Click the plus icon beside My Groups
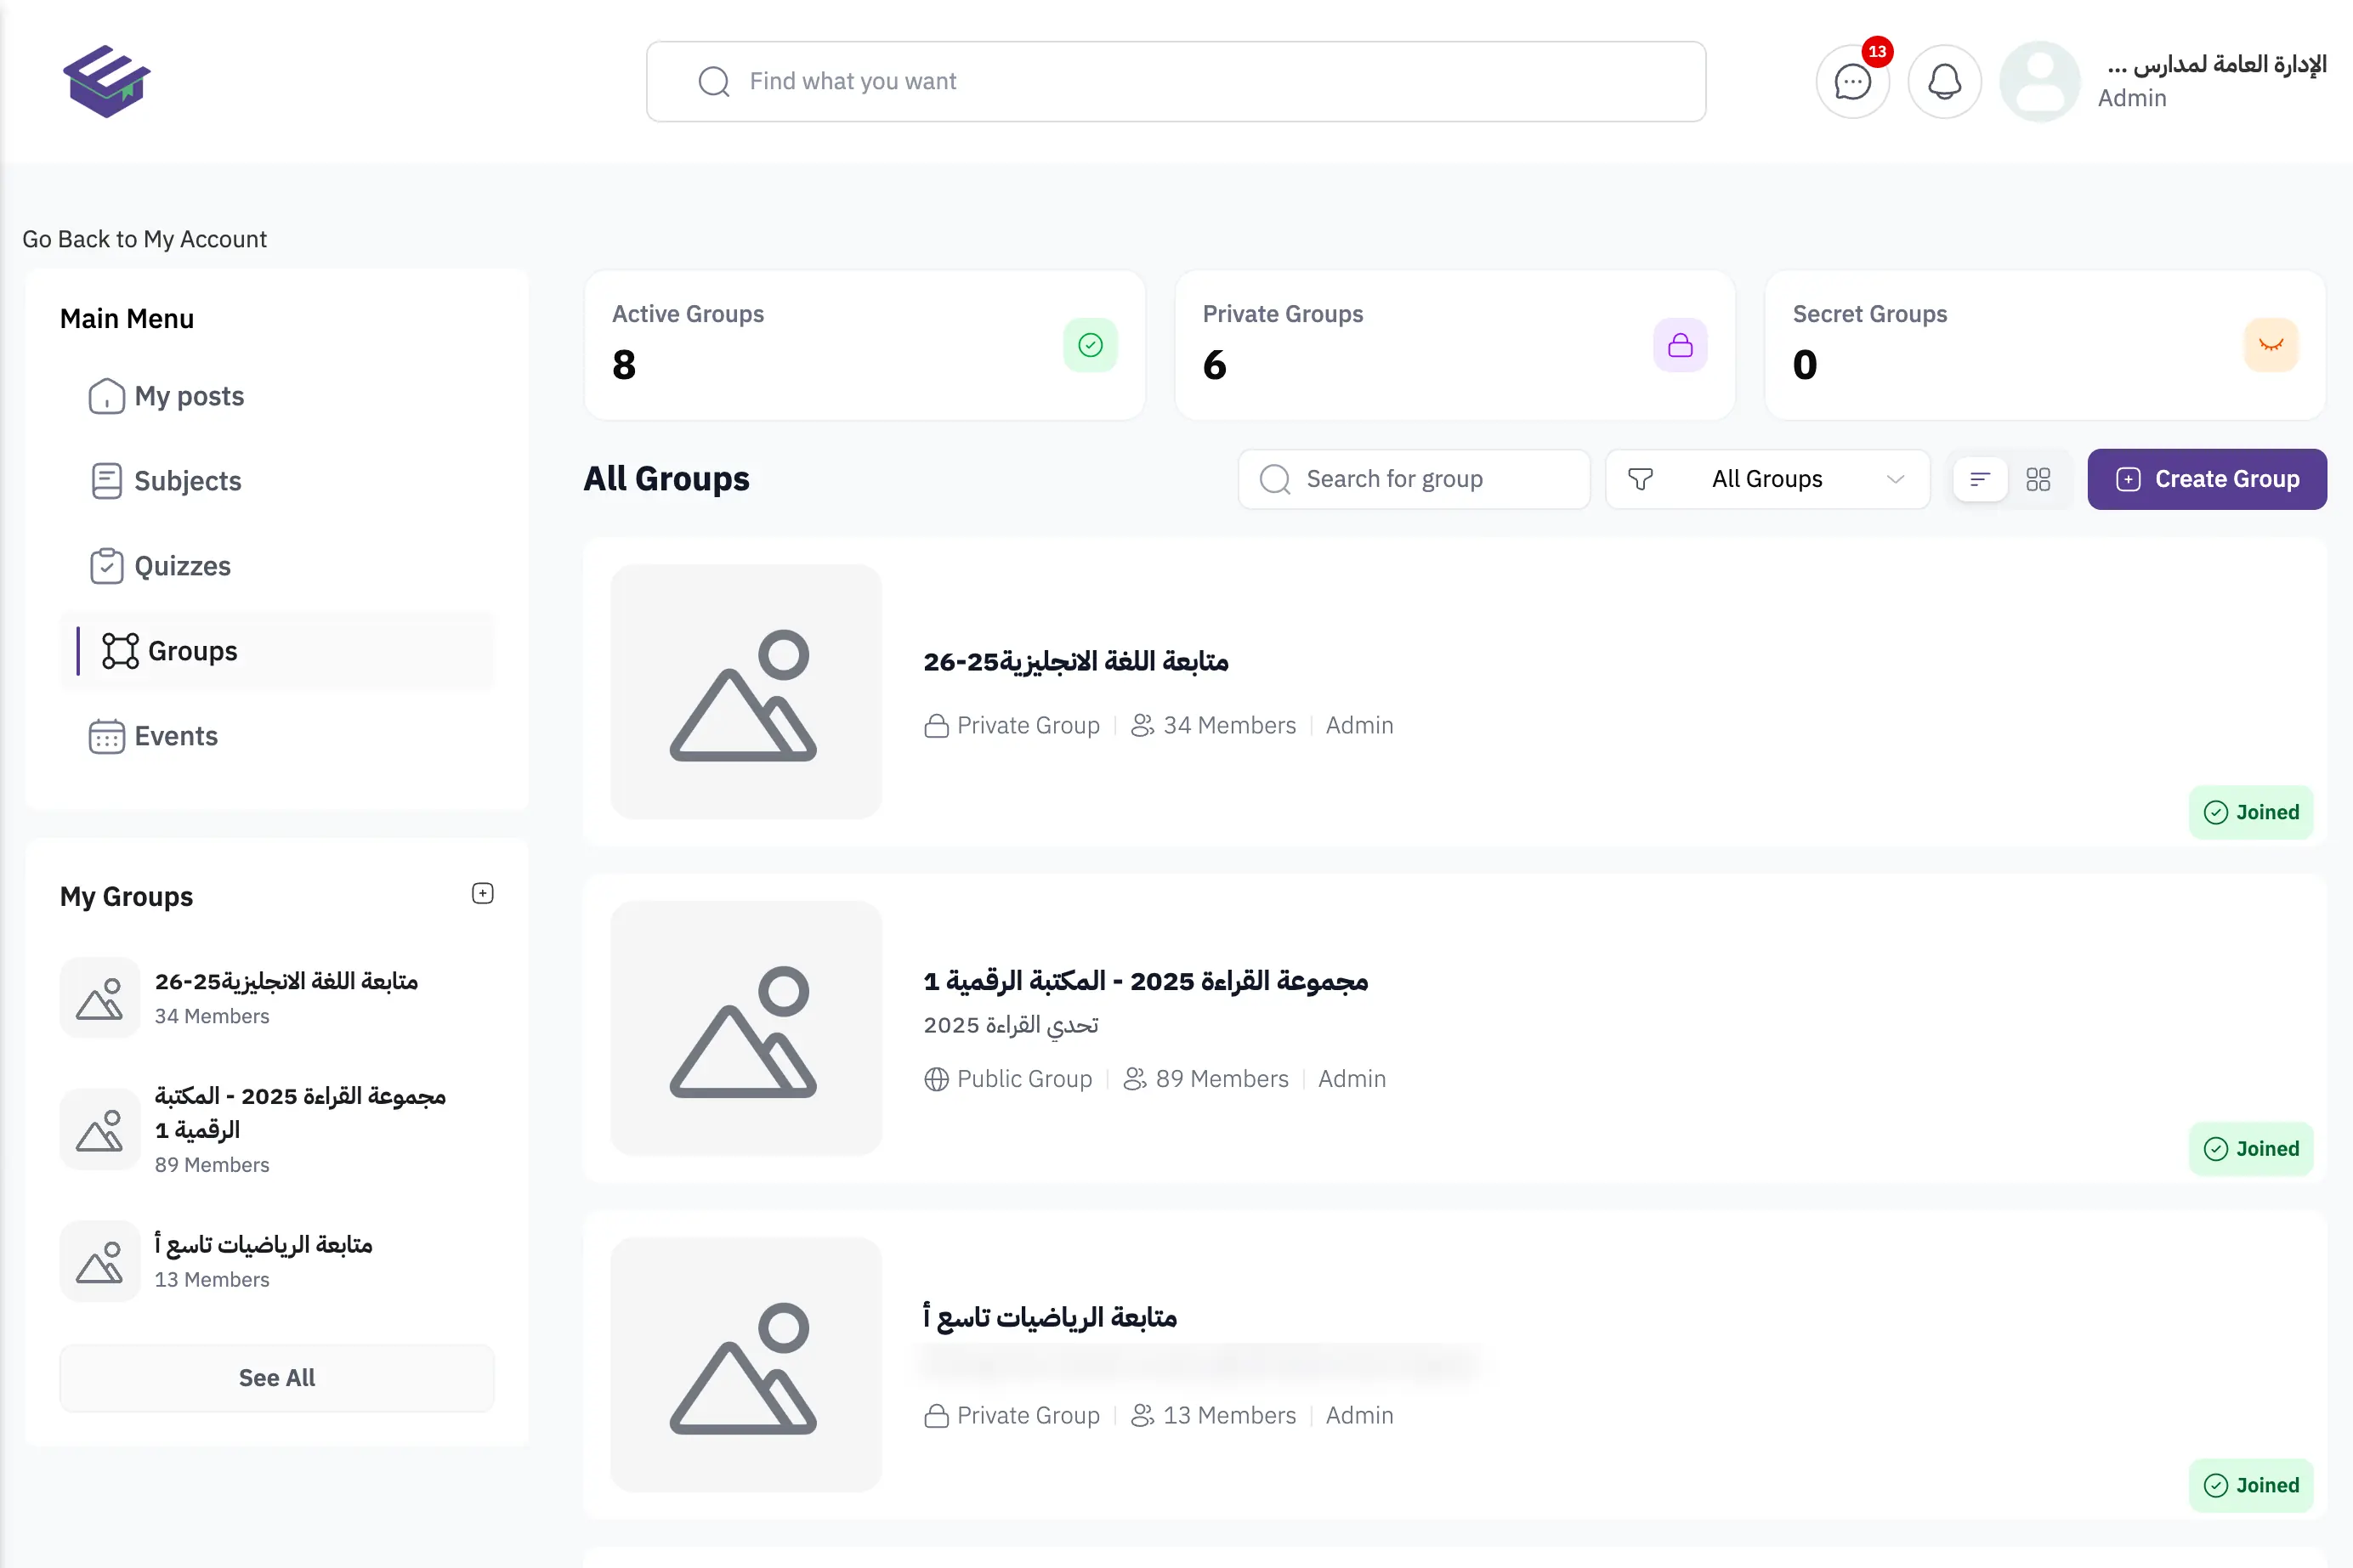2353x1568 pixels. pyautogui.click(x=482, y=893)
